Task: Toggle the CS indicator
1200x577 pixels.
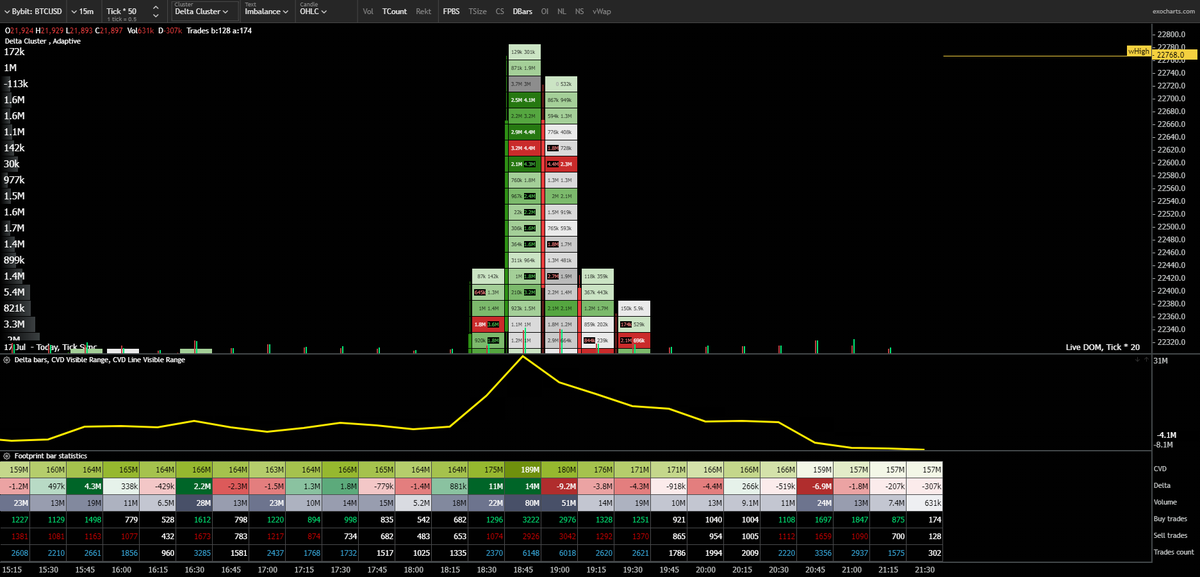Action: point(500,11)
